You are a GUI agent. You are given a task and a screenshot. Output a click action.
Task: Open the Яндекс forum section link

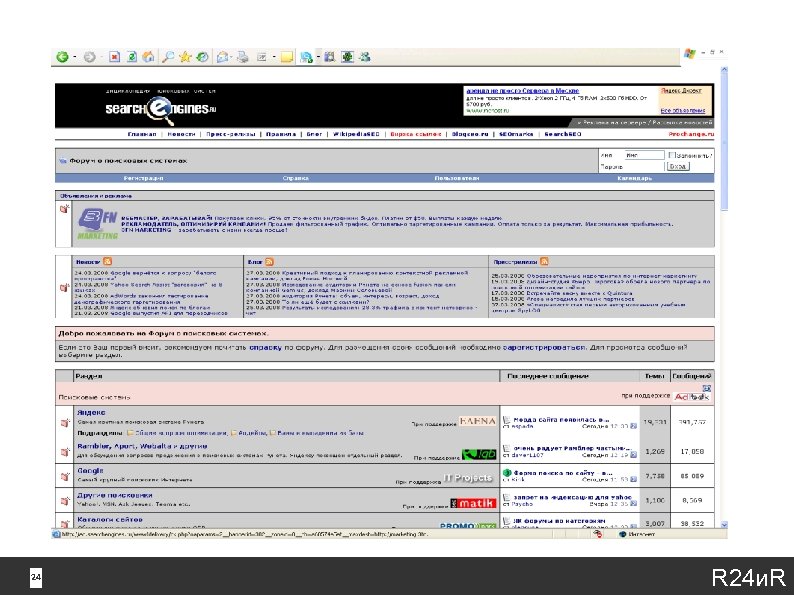91,413
